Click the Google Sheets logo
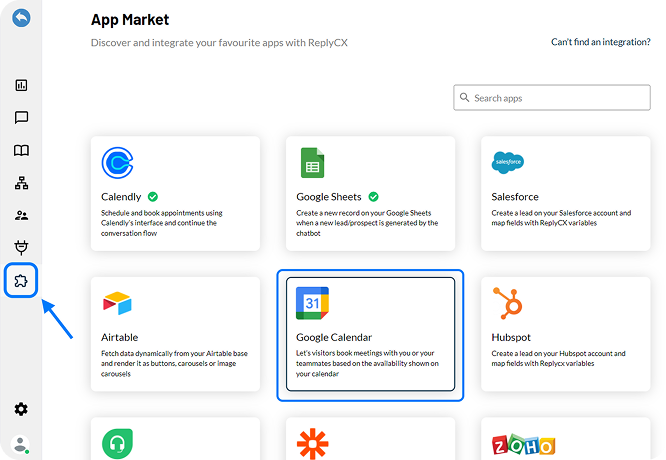The width and height of the screenshot is (666, 460). point(312,163)
